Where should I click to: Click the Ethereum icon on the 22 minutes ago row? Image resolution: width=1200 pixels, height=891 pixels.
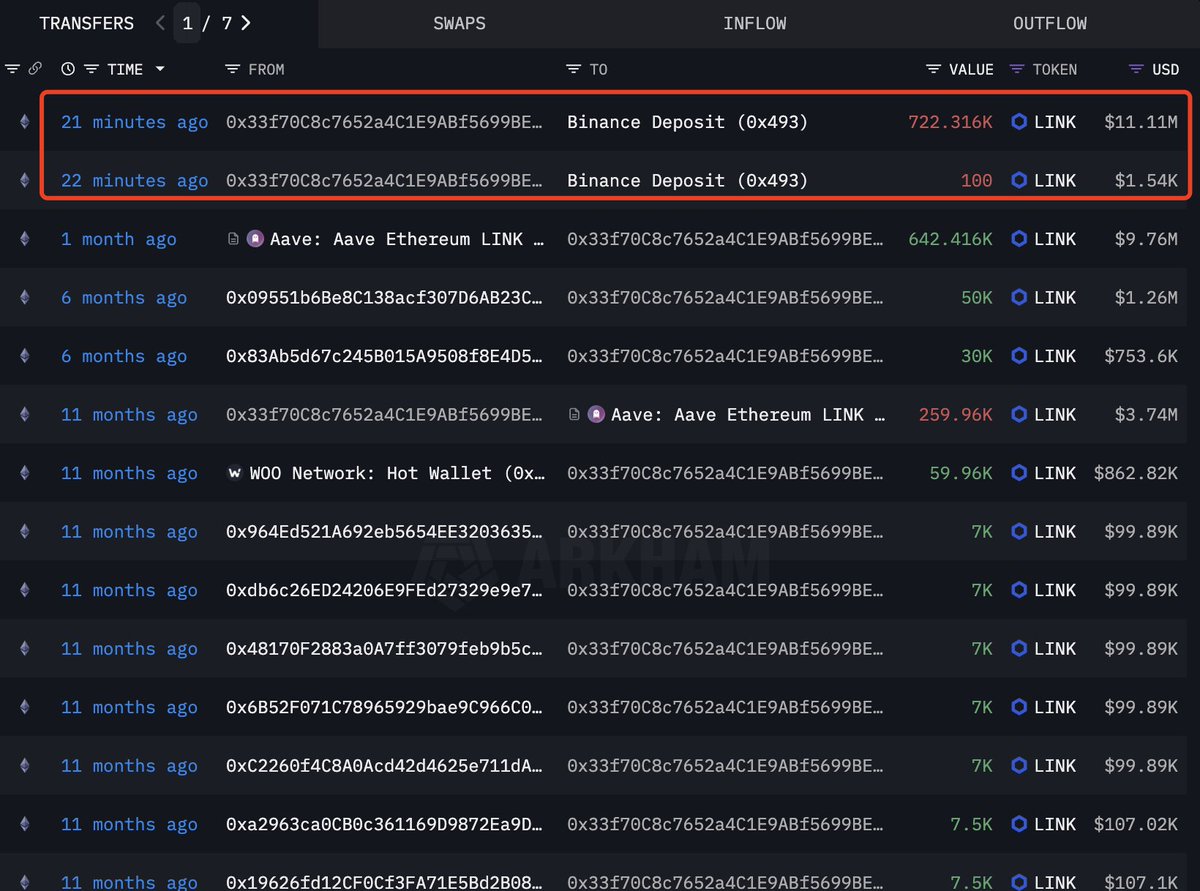click(x=25, y=181)
